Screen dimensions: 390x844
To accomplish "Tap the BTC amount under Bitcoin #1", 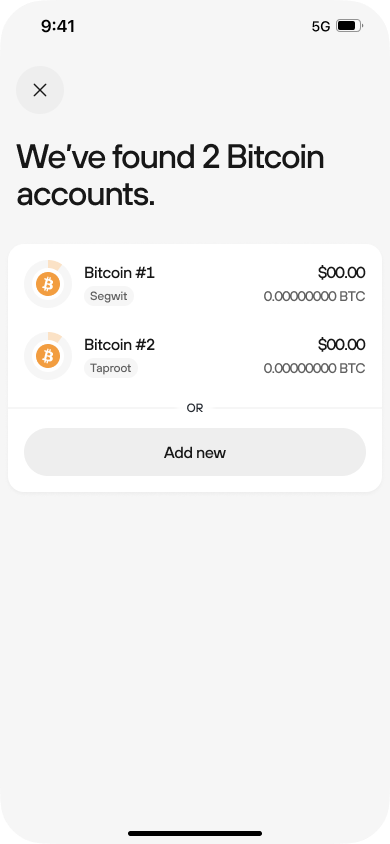I will pyautogui.click(x=314, y=297).
